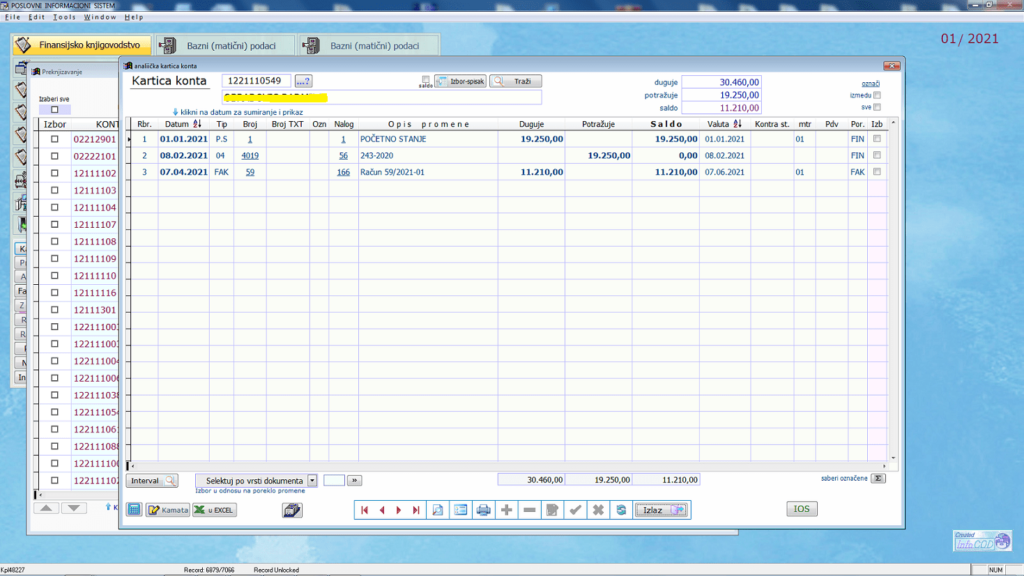
Task: Jump to last record icon
Action: [x=416, y=510]
